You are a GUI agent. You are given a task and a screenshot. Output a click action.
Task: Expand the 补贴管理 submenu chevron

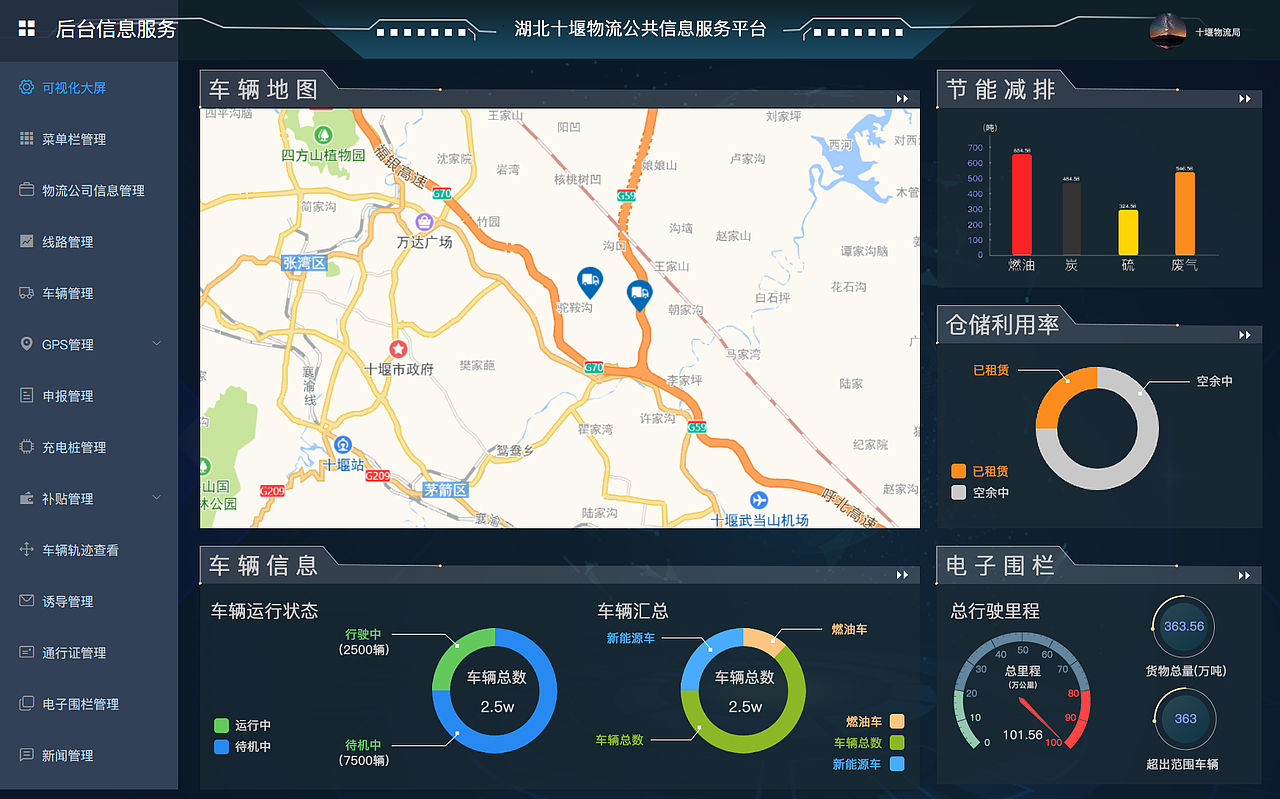coord(156,498)
